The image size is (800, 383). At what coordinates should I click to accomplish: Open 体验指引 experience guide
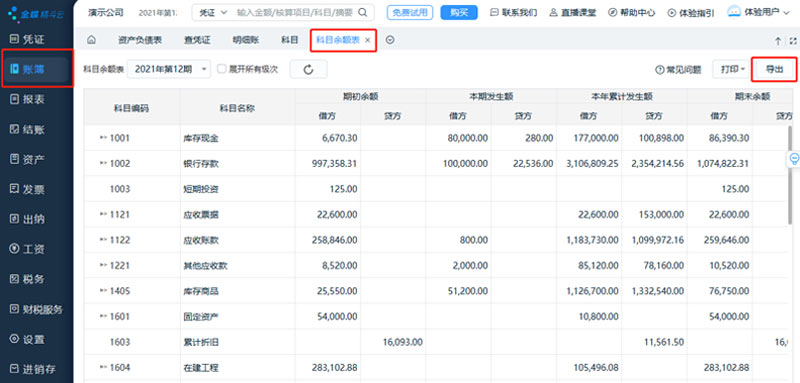tap(691, 13)
